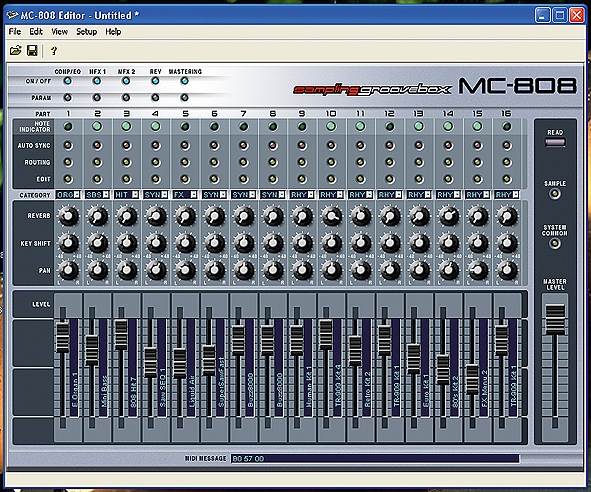Viewport: 591px width, 492px height.
Task: Open the SBS category dropdown for part 2
Action: (97, 195)
